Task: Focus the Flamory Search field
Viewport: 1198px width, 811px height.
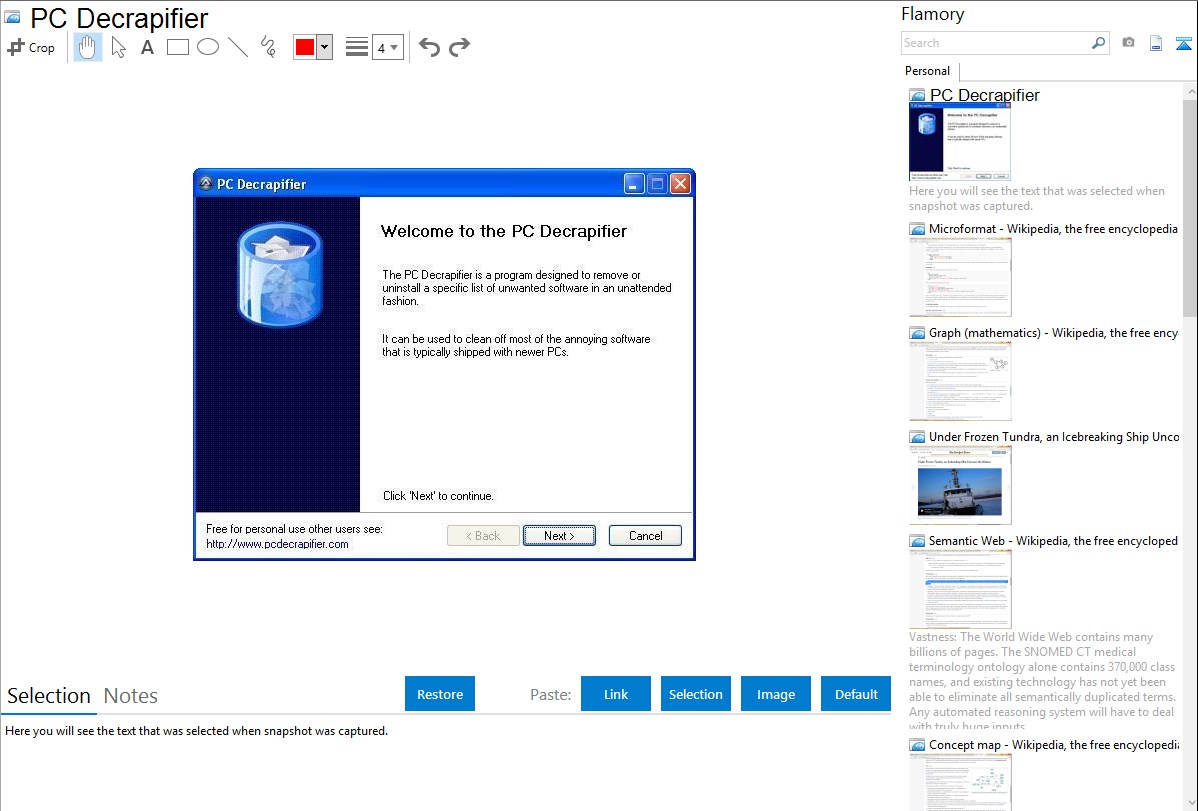Action: coord(996,43)
